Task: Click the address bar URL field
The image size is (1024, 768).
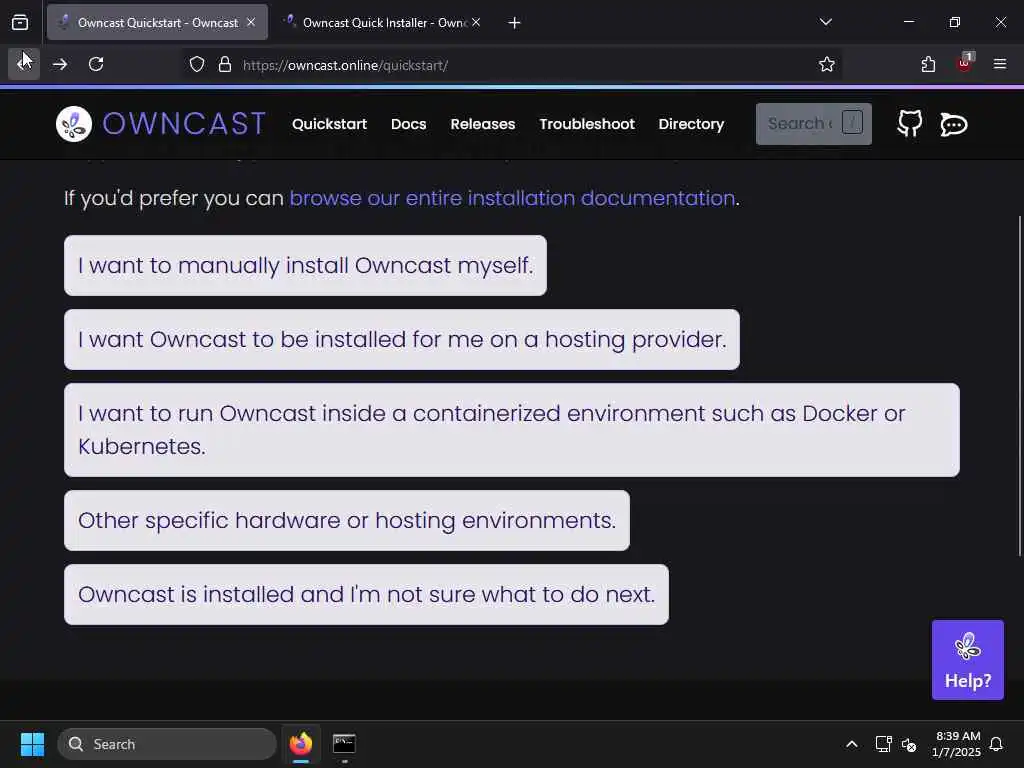Action: point(509,65)
